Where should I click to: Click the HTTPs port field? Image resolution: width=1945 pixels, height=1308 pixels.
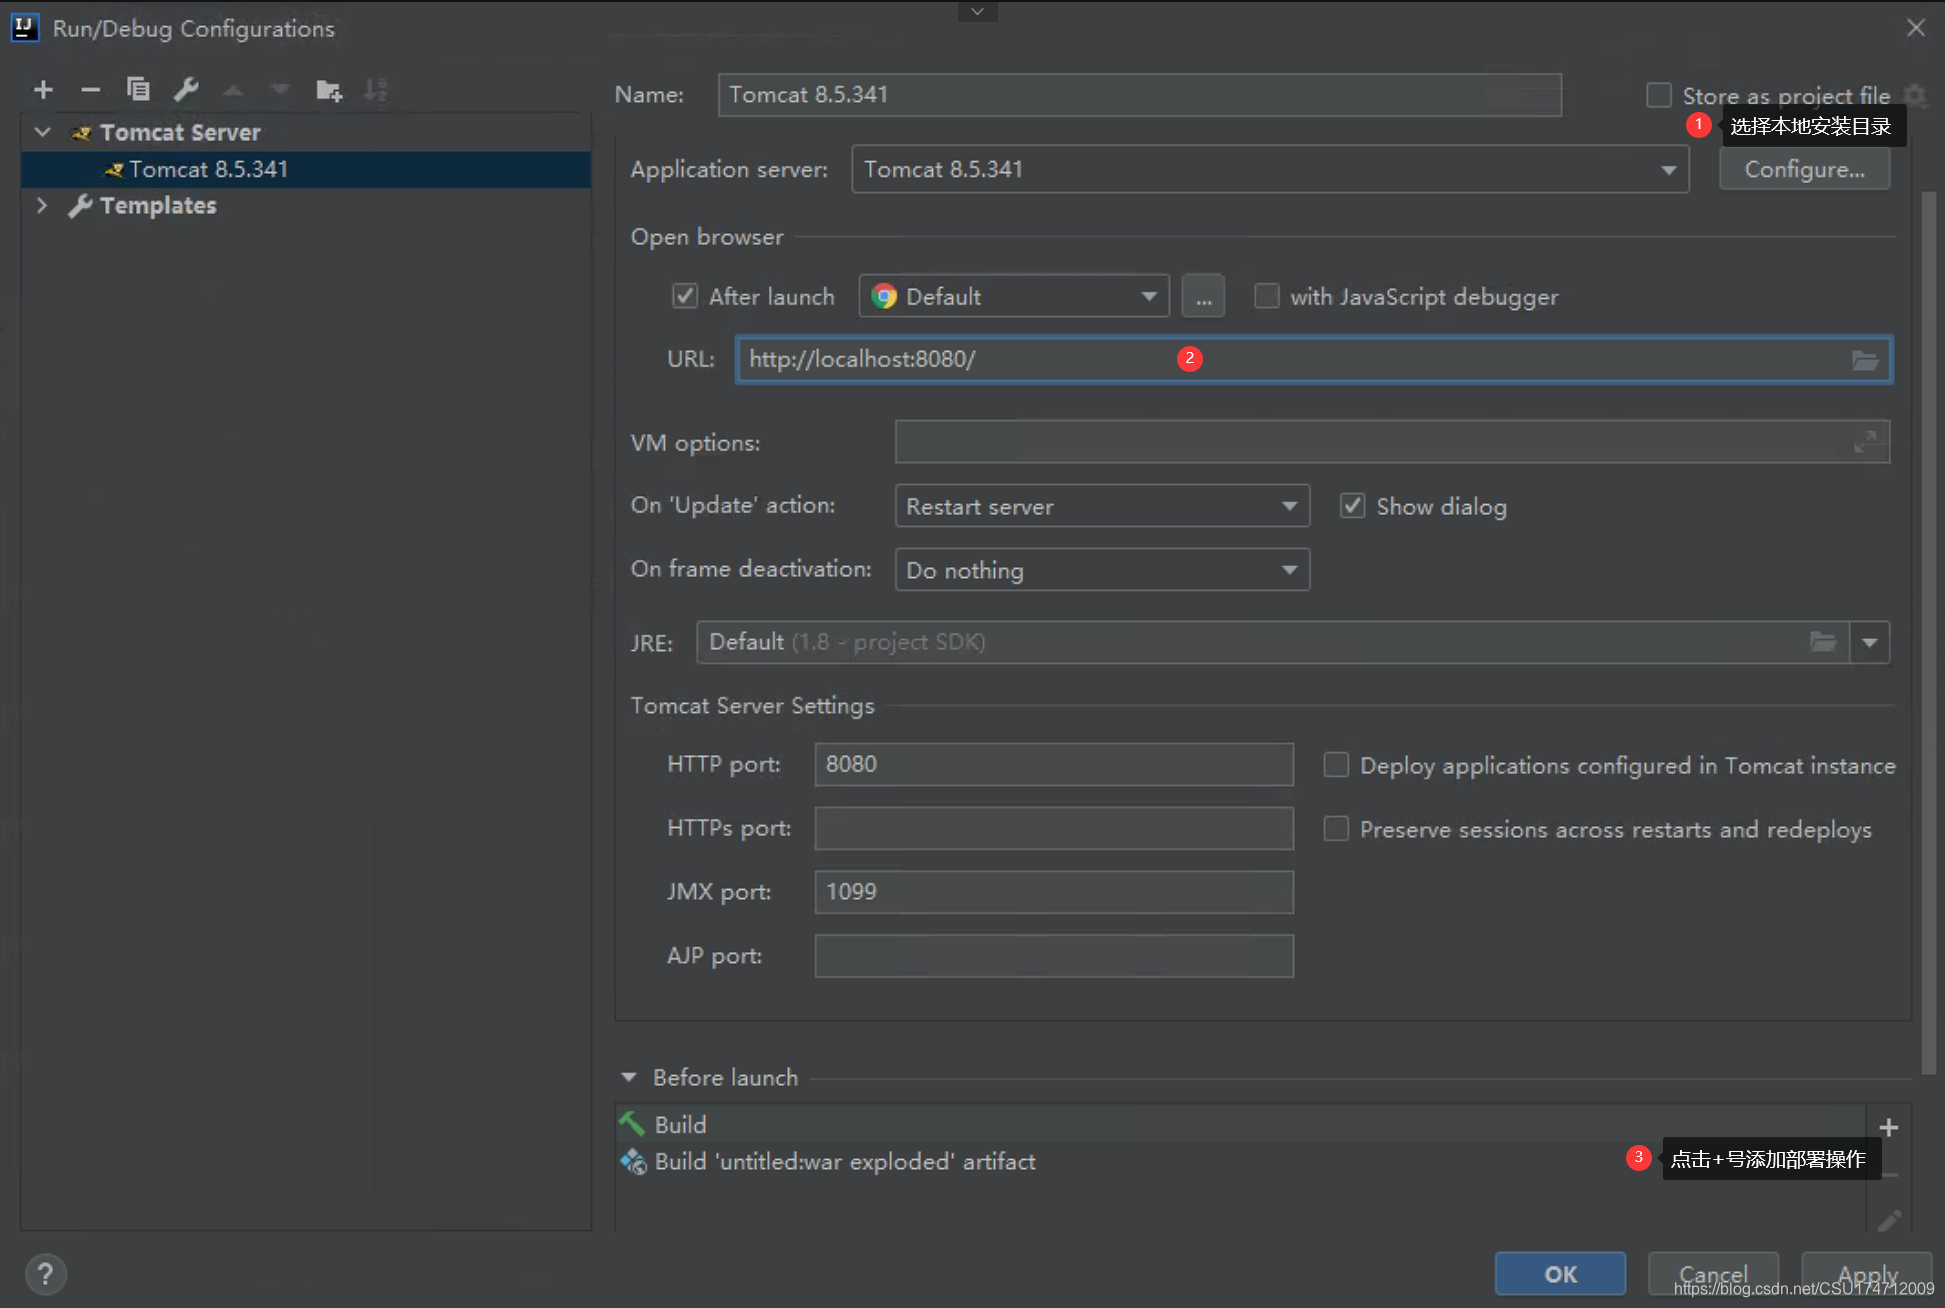pyautogui.click(x=1054, y=828)
